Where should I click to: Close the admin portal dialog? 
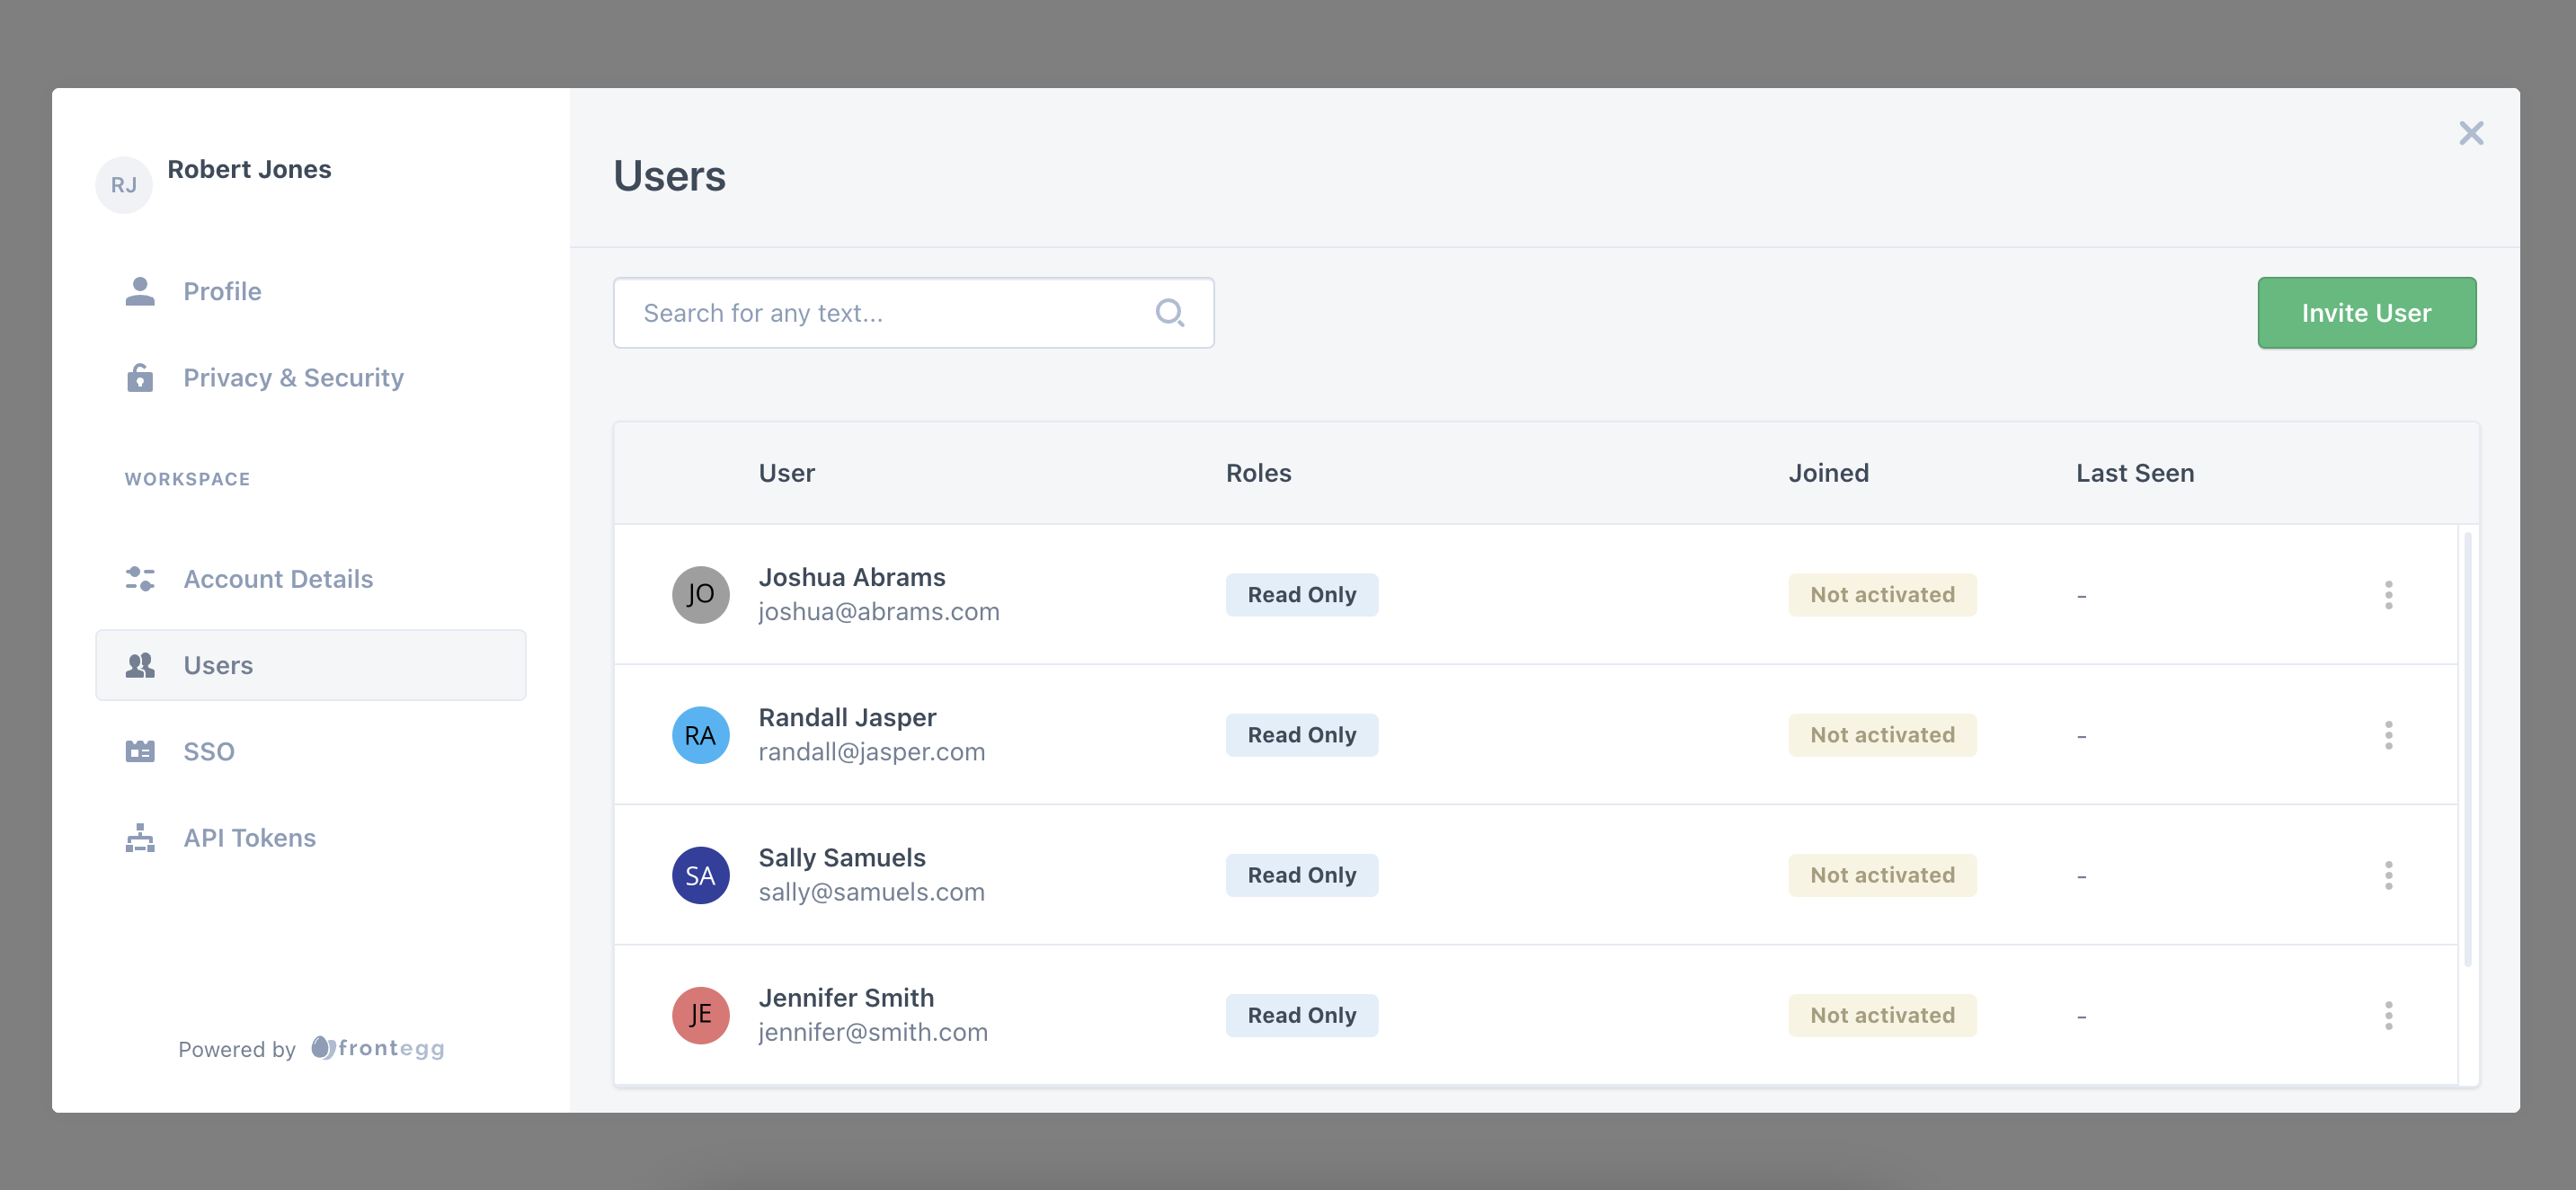pyautogui.click(x=2470, y=133)
